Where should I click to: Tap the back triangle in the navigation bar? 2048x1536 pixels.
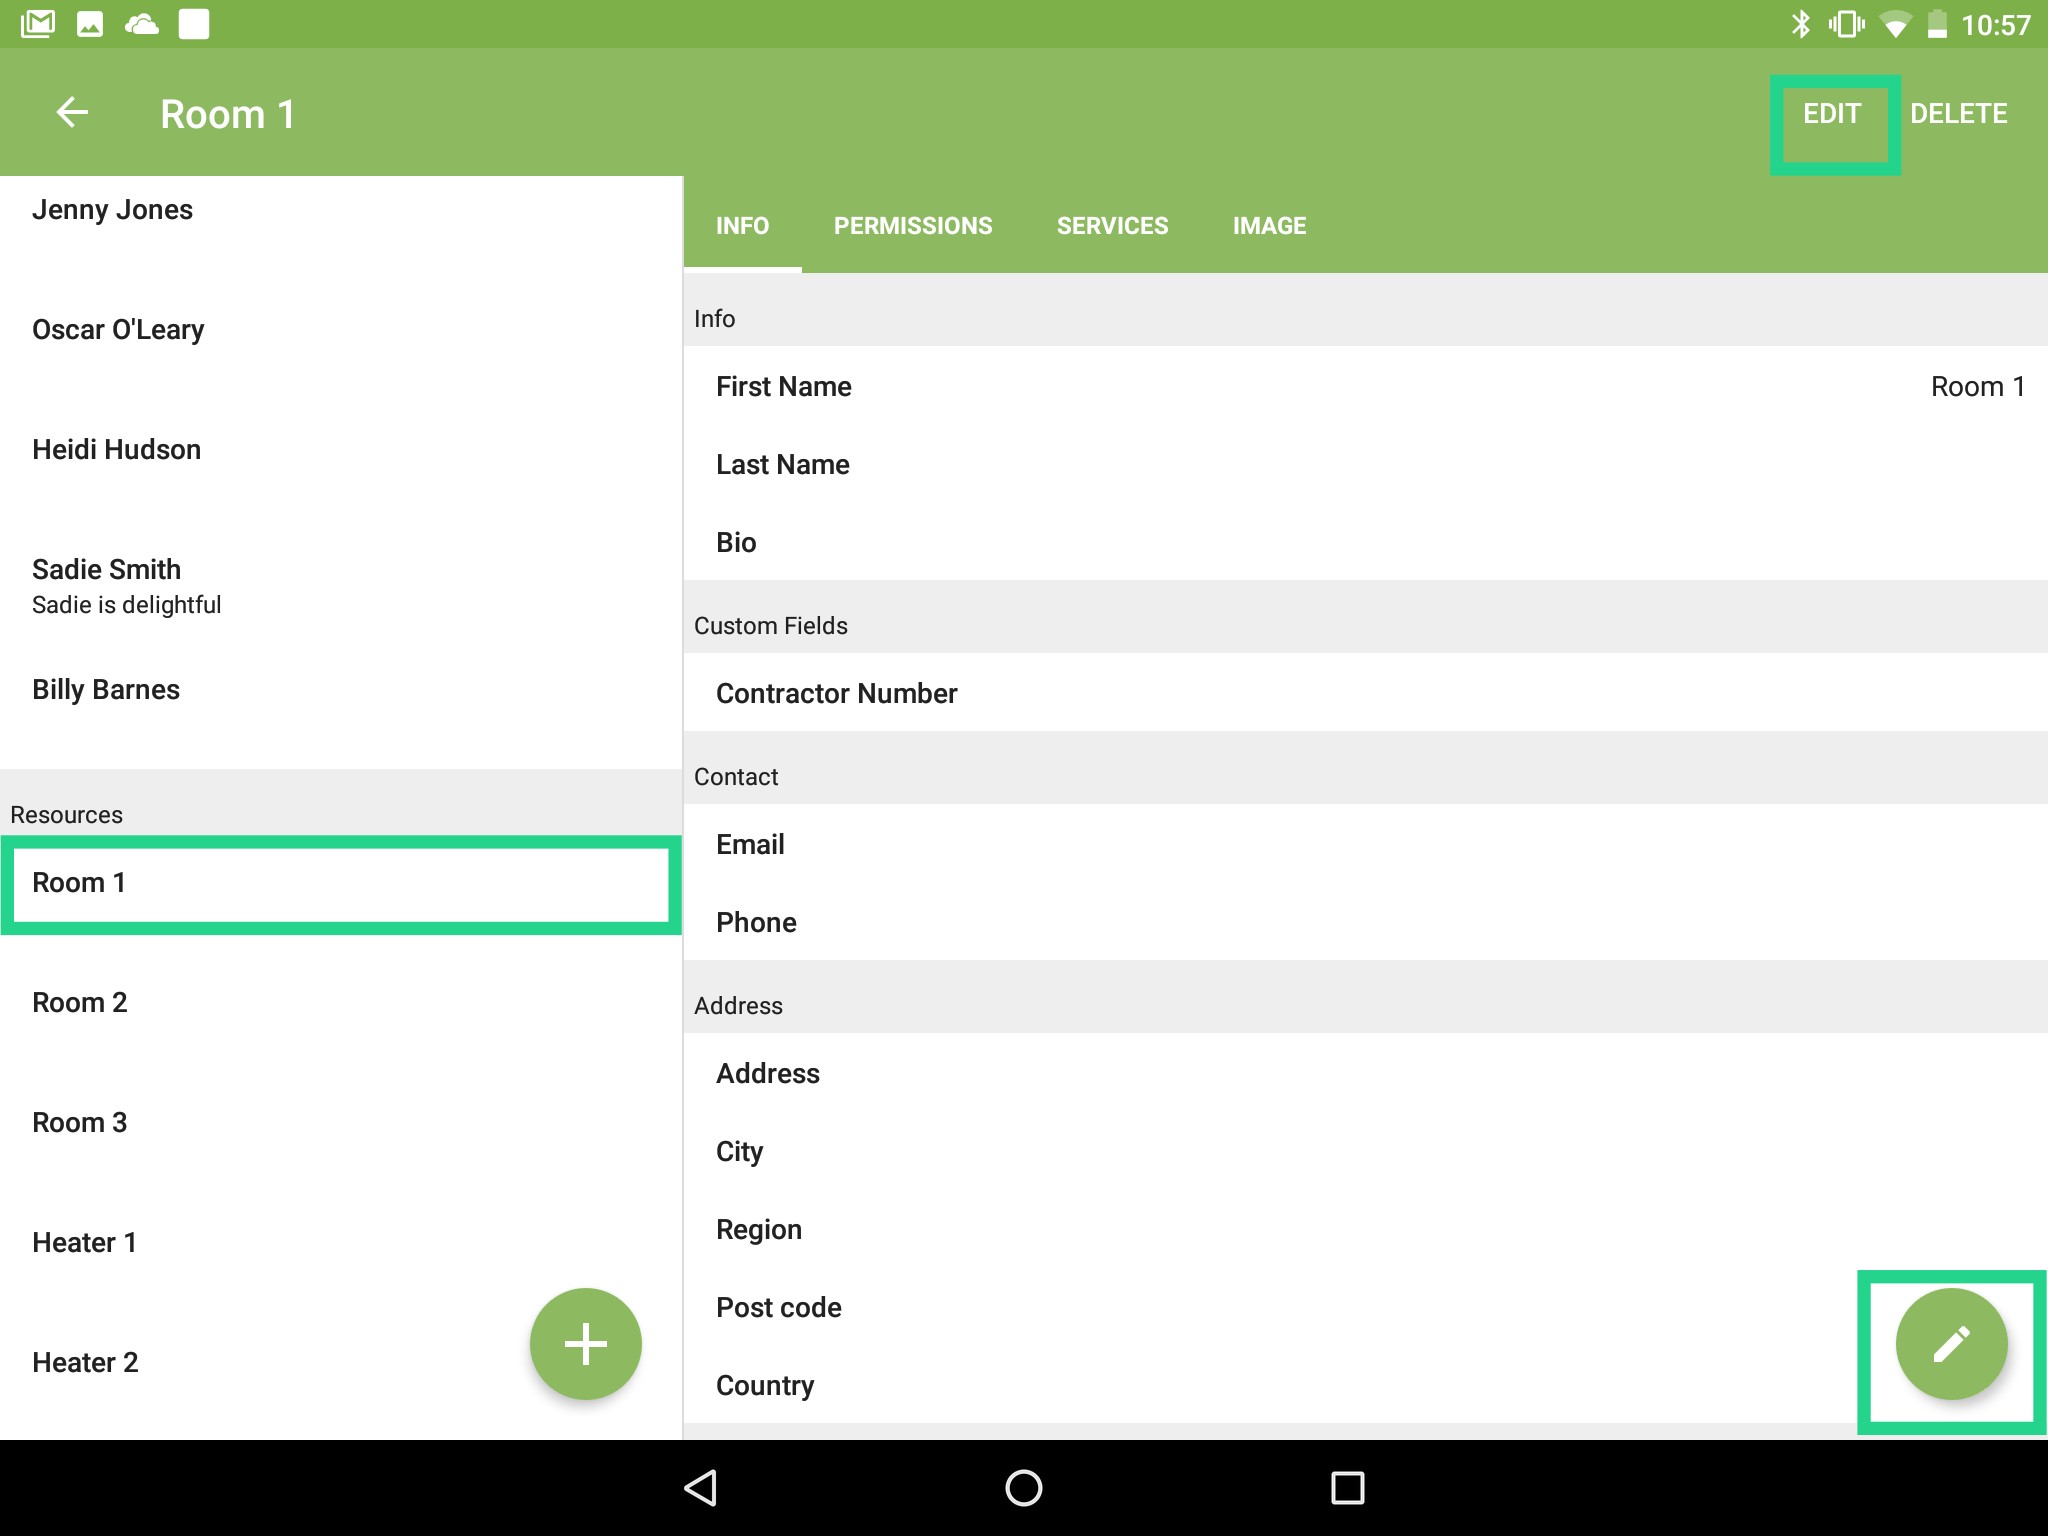point(700,1487)
